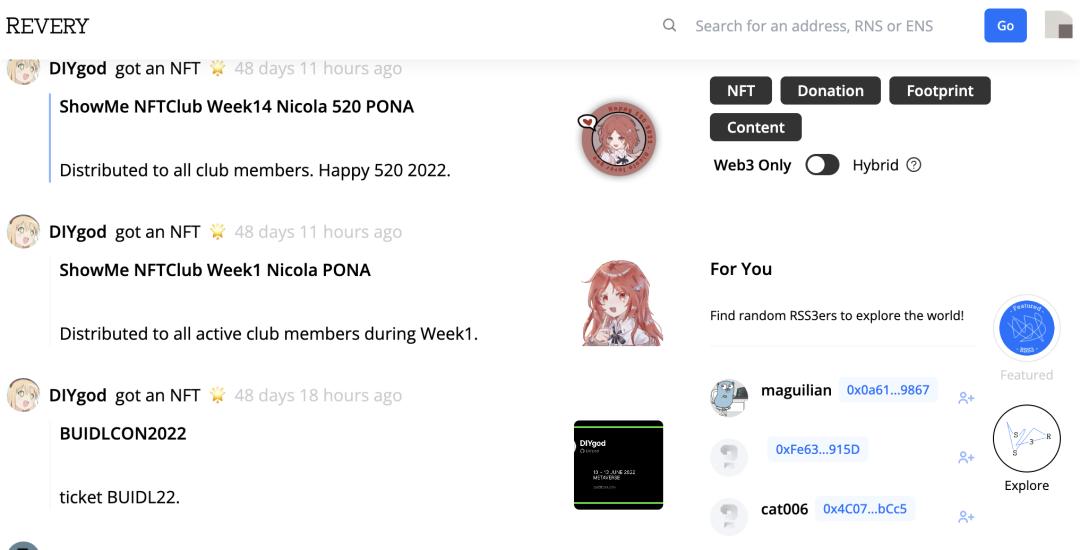Select the NFT filter tag
The height and width of the screenshot is (550, 1080).
pos(741,91)
